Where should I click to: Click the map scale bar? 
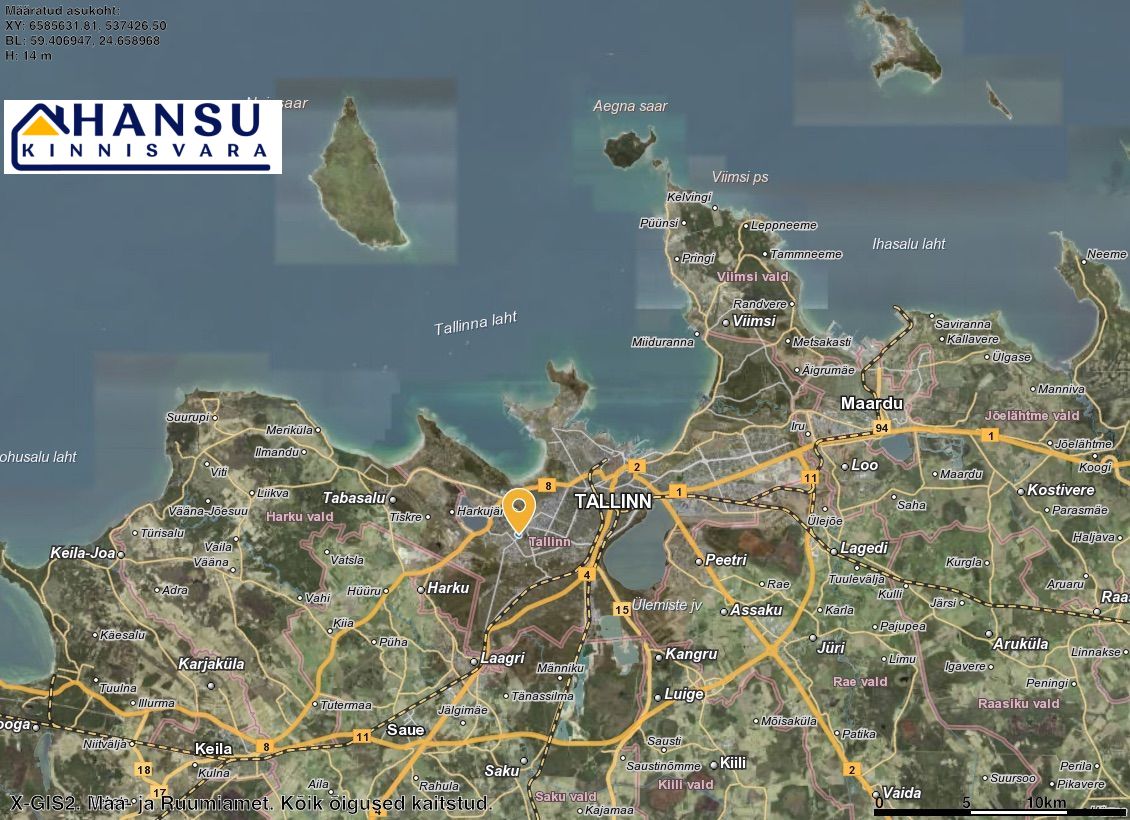[1000, 811]
